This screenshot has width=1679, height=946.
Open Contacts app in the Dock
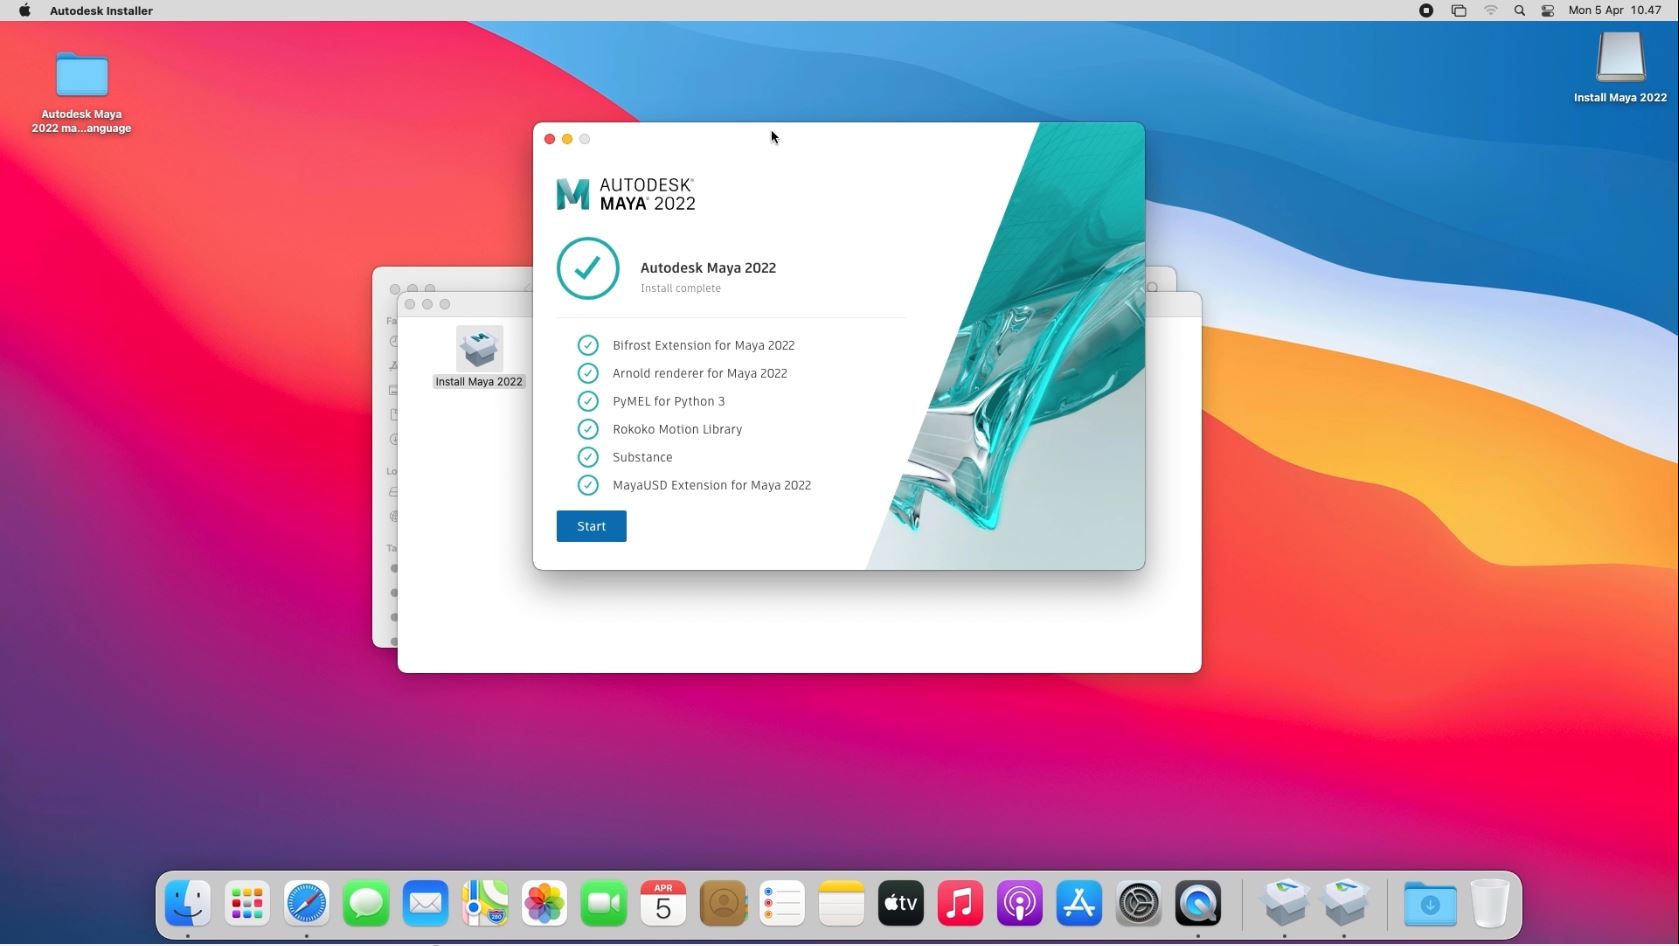(723, 904)
